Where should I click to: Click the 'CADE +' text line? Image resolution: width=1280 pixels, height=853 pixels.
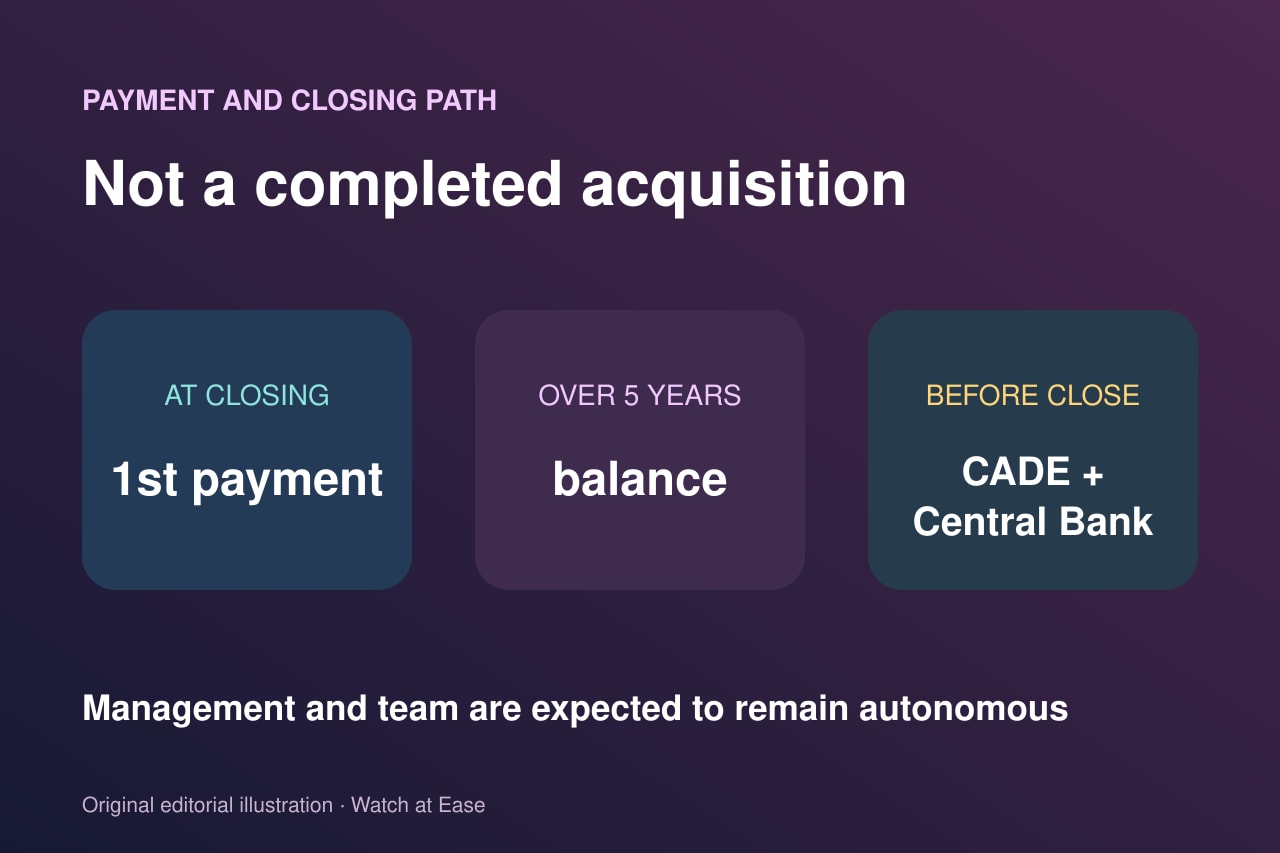click(1033, 472)
